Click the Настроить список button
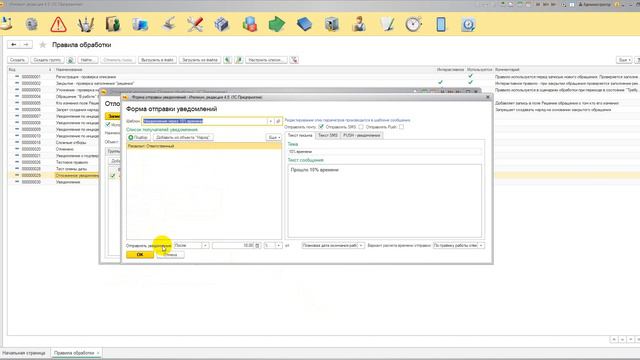The height and width of the screenshot is (360, 640). pos(266,60)
